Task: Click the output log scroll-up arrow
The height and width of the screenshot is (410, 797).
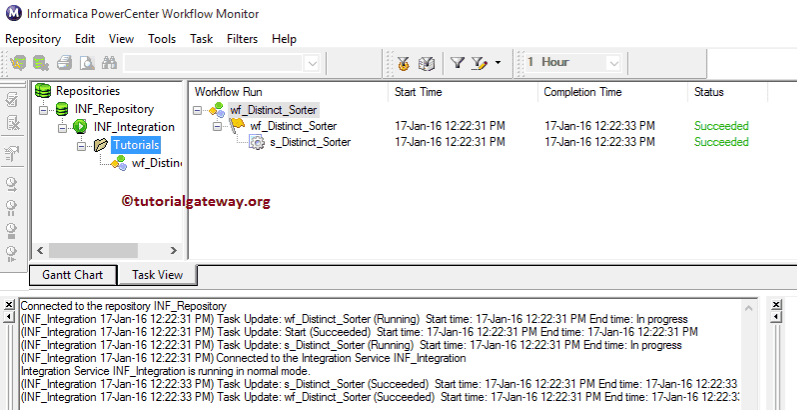Action: (x=748, y=308)
